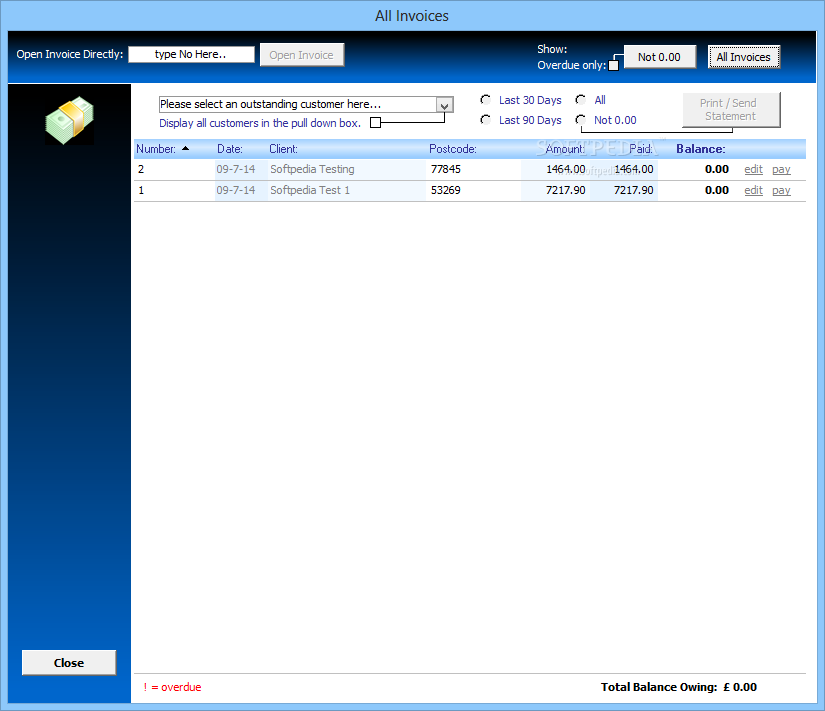This screenshot has width=825, height=711.
Task: Pay invoice 2 Softpedia Testing
Action: pyautogui.click(x=781, y=169)
